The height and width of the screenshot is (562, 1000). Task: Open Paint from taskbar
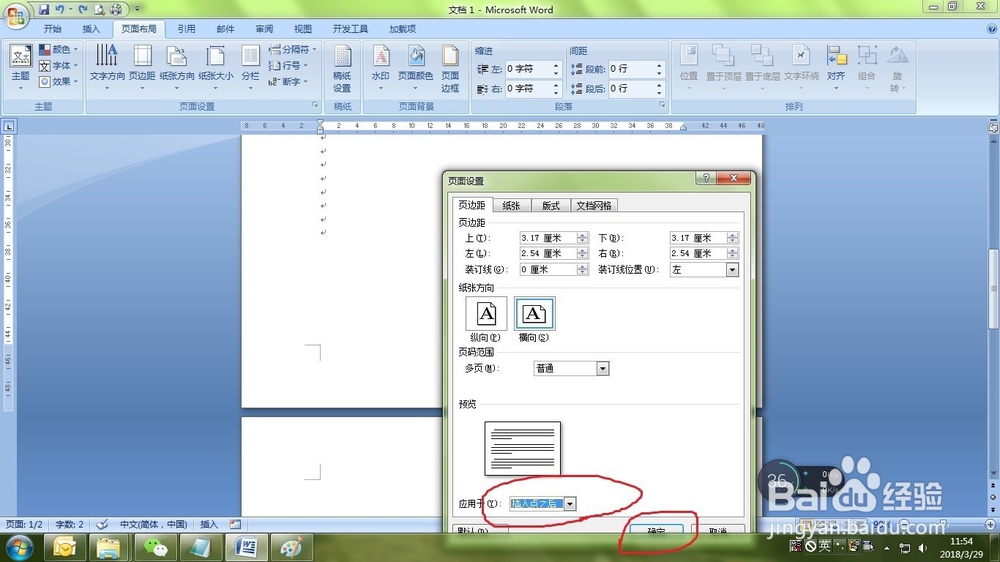(x=291, y=547)
